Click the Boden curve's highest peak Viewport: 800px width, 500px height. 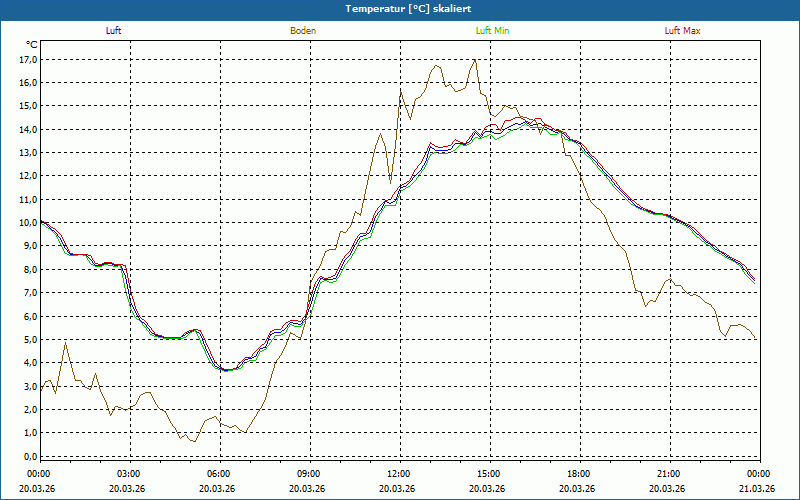click(x=475, y=60)
